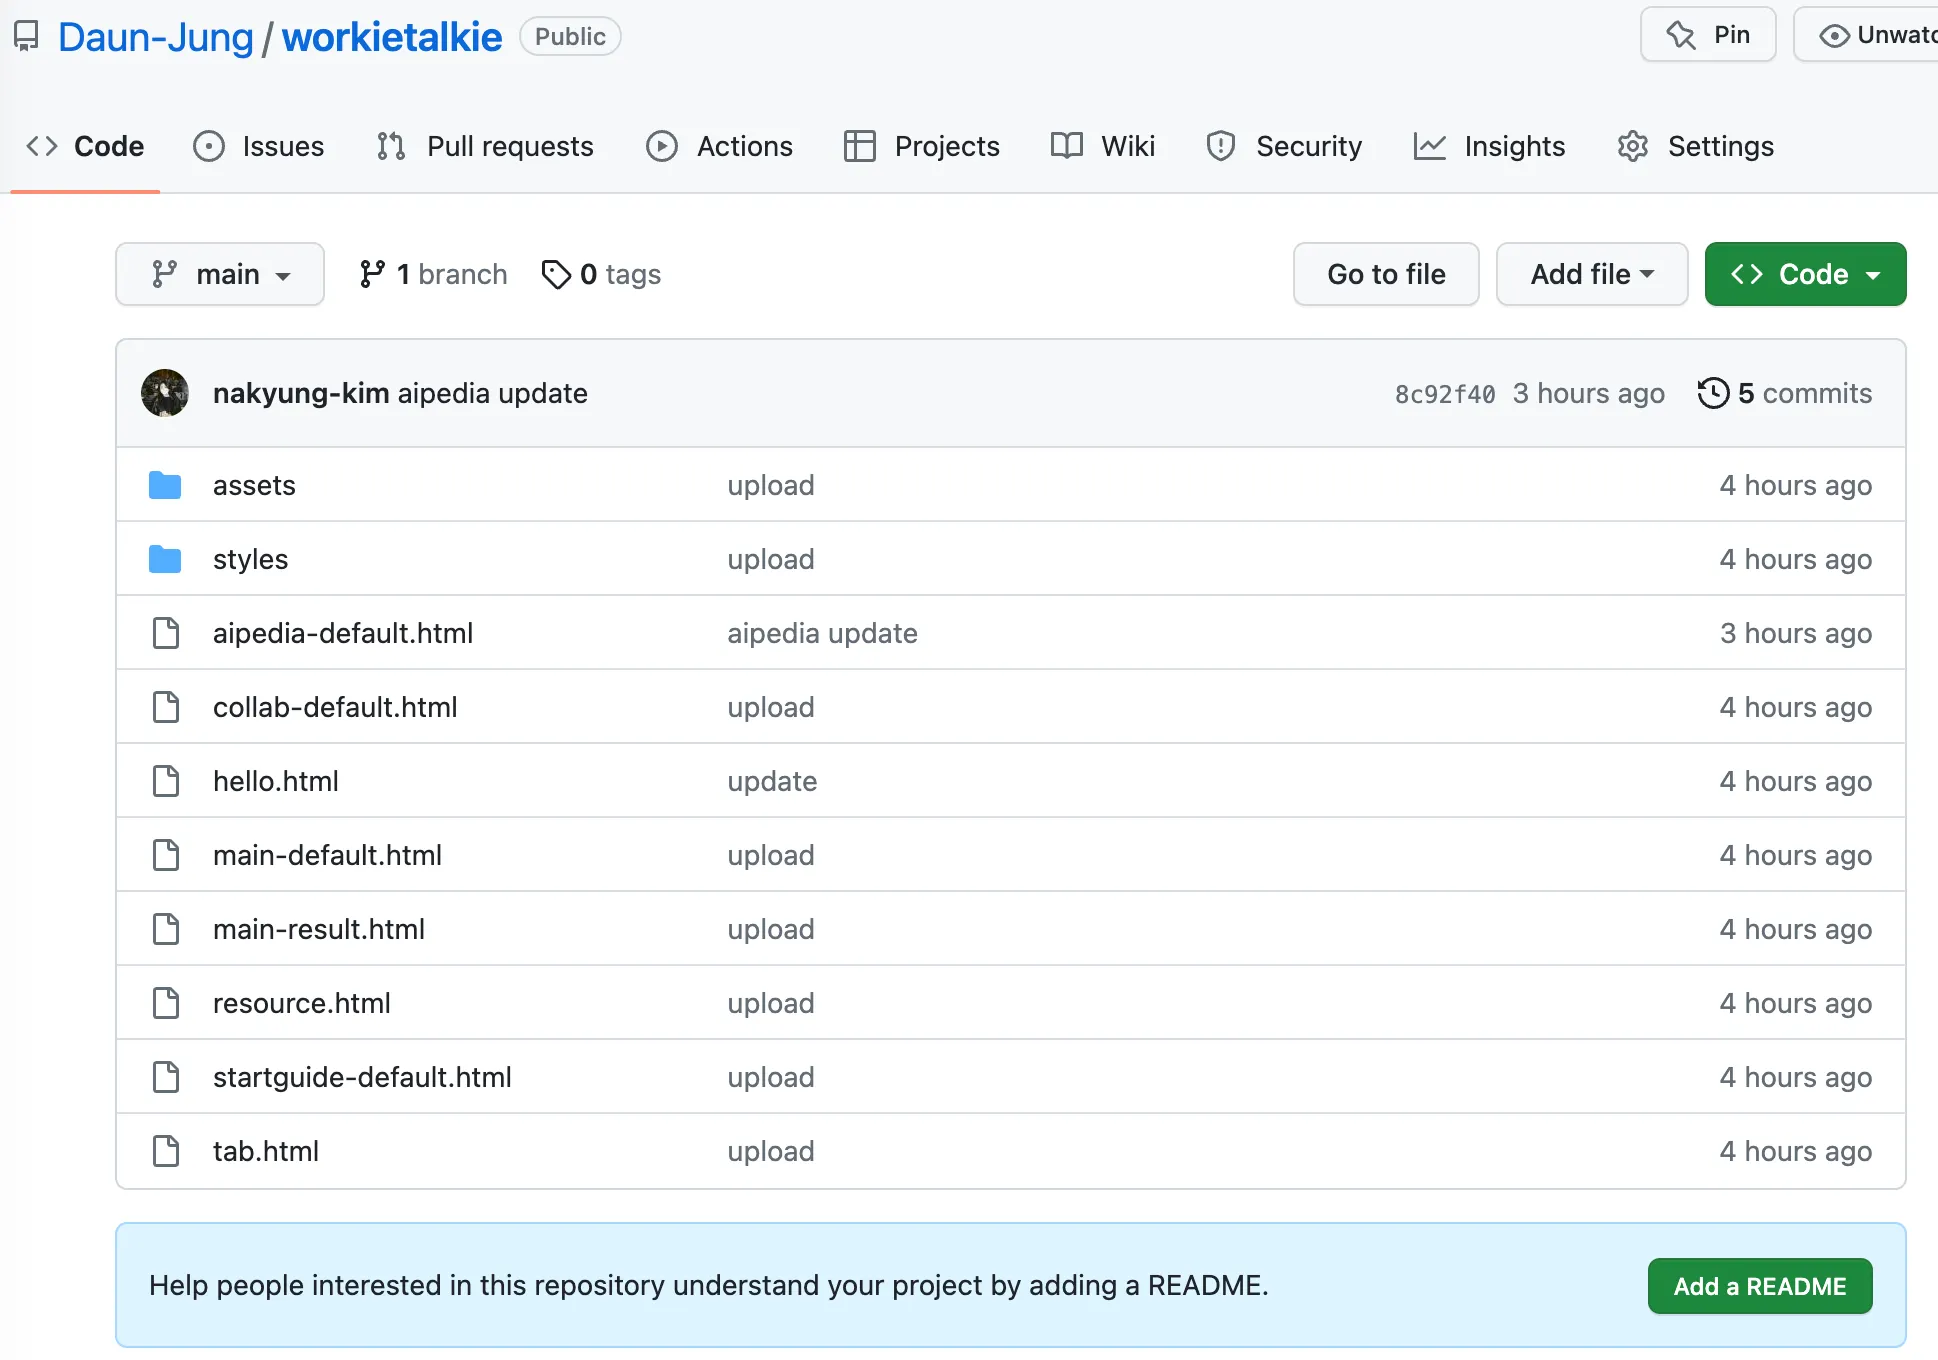The width and height of the screenshot is (1938, 1360).
Task: Open the Add file dropdown
Action: [1591, 274]
